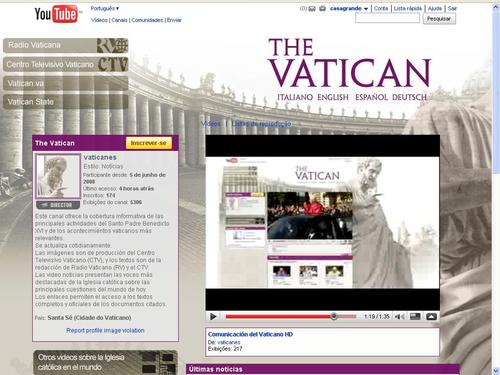The width and height of the screenshot is (500, 375).
Task: Select the ESPAÑOL channel language
Action: (x=371, y=97)
